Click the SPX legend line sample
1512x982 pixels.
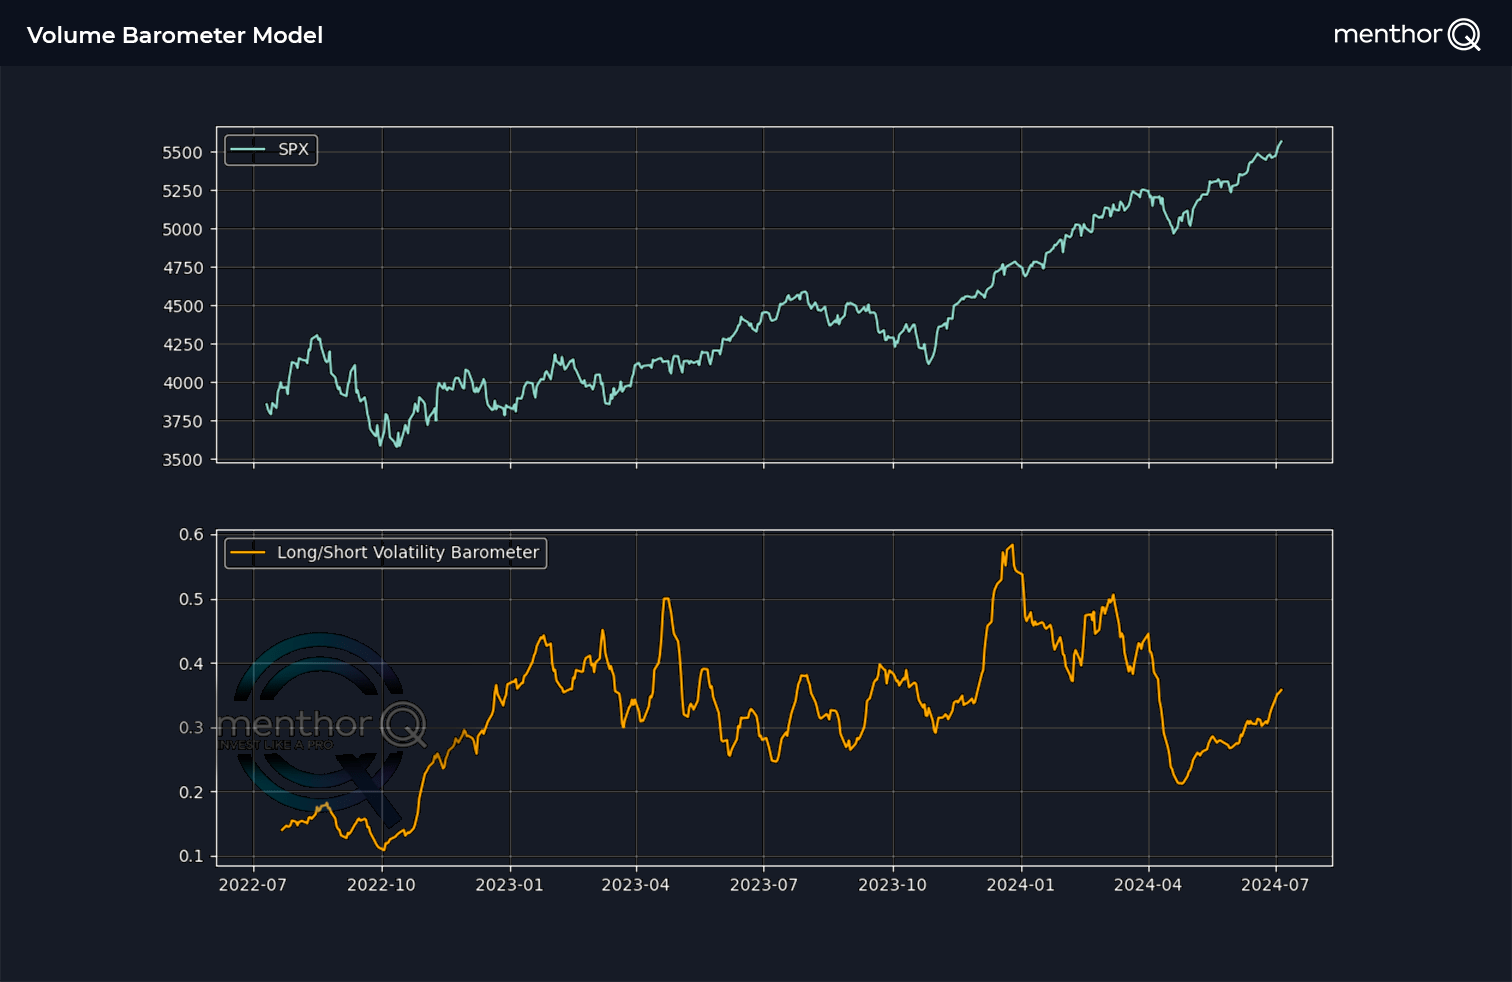[248, 150]
